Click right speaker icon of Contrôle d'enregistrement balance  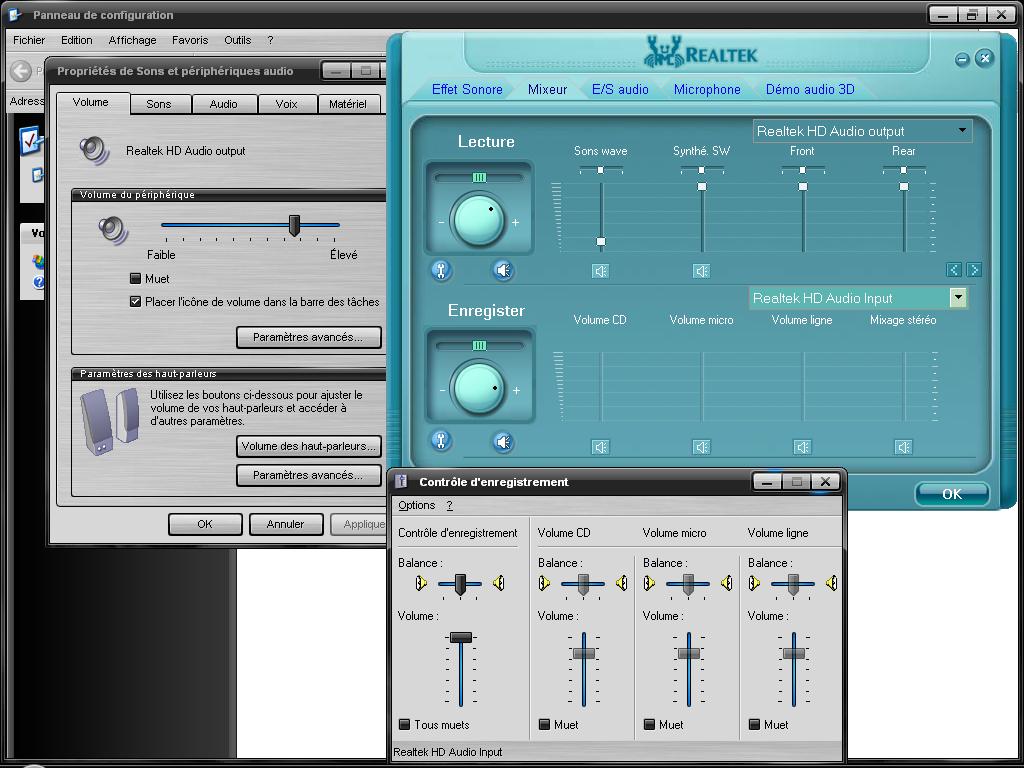[x=499, y=583]
